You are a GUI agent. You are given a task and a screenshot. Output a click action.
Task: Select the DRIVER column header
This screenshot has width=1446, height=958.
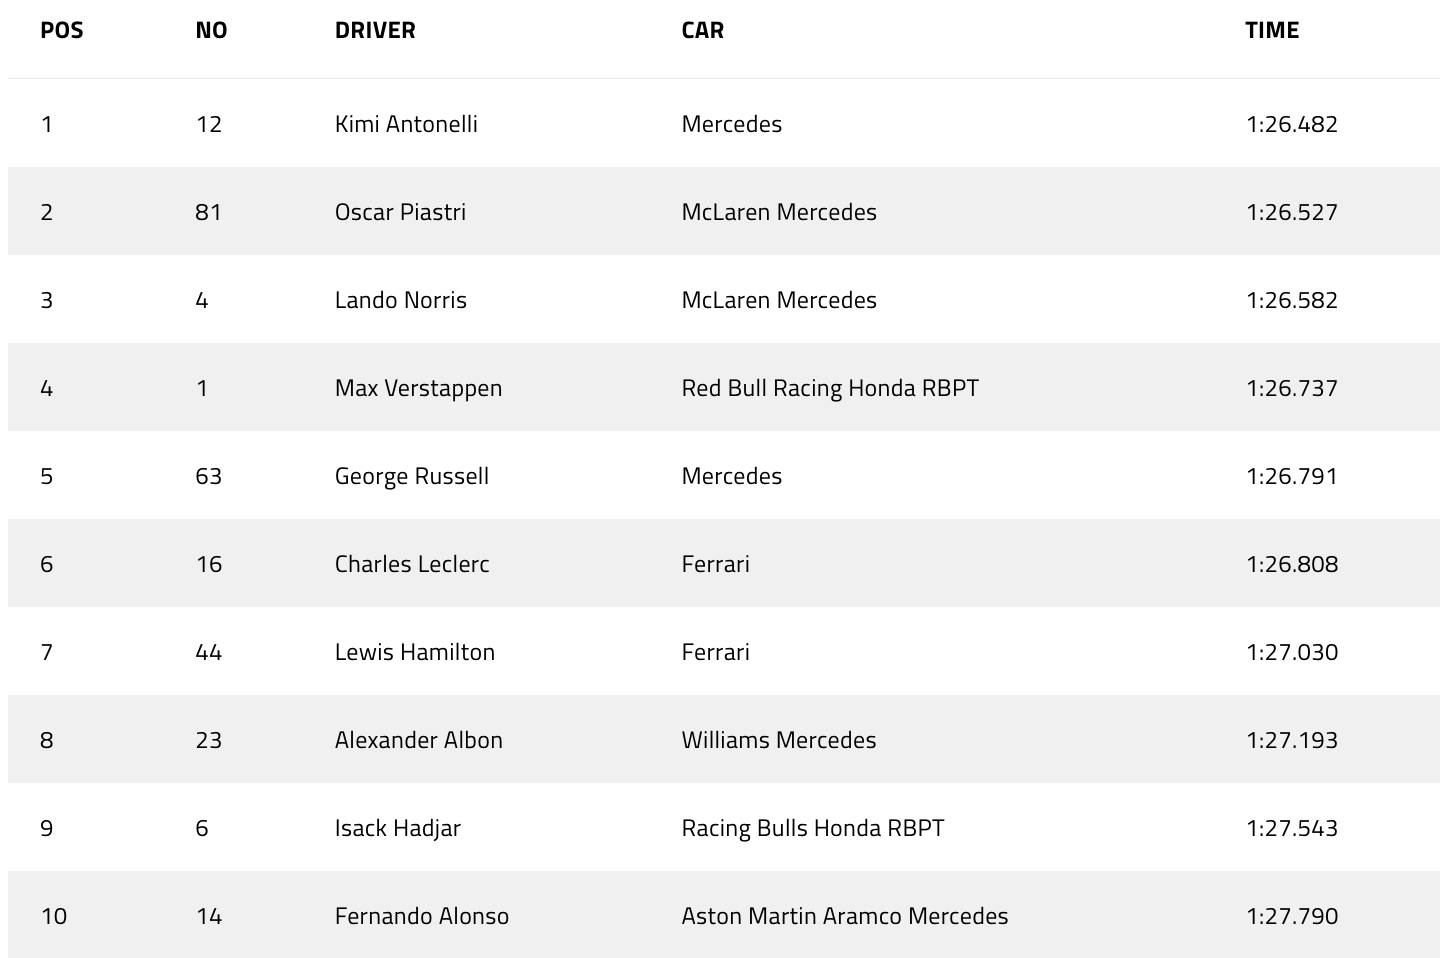[375, 30]
